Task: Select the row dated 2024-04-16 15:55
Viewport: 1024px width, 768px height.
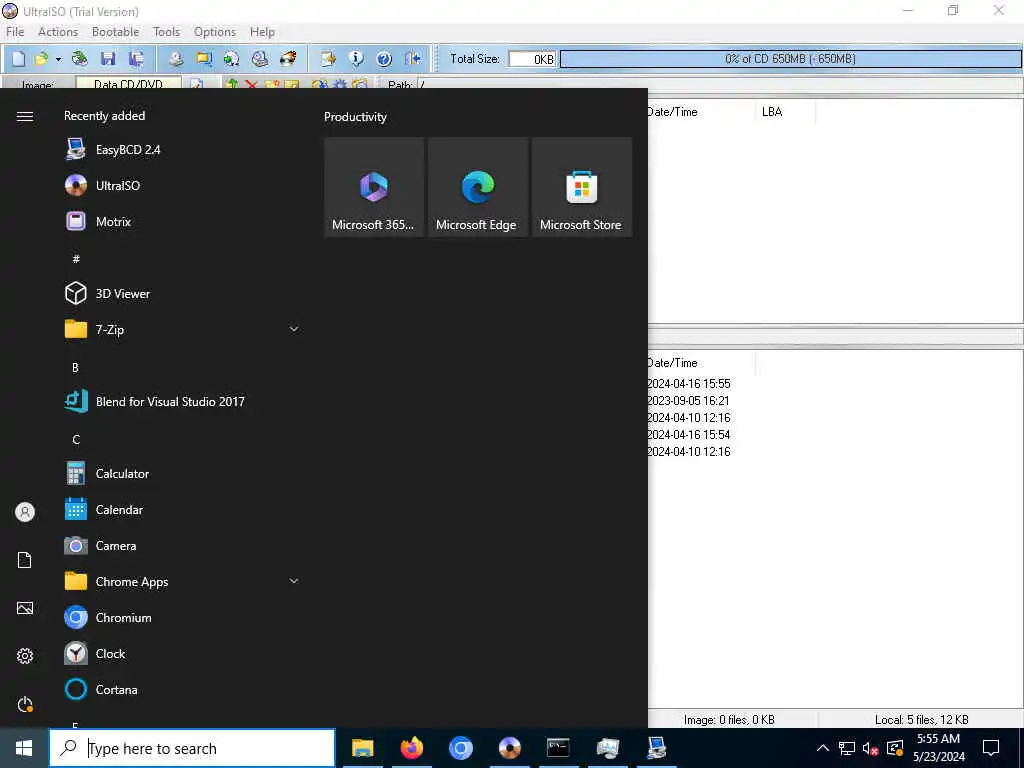Action: pos(688,384)
